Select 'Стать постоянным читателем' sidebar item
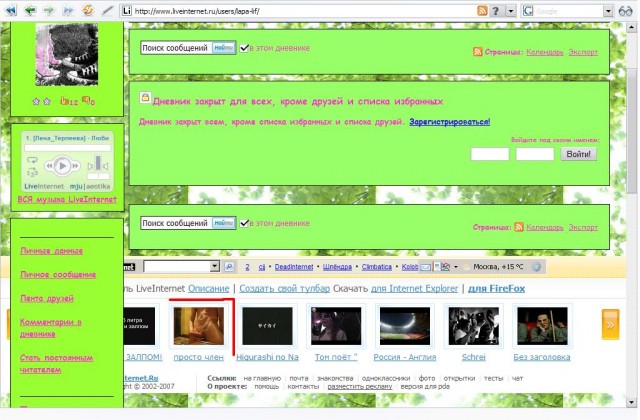Image resolution: width=640 pixels, height=420 pixels. 56,364
